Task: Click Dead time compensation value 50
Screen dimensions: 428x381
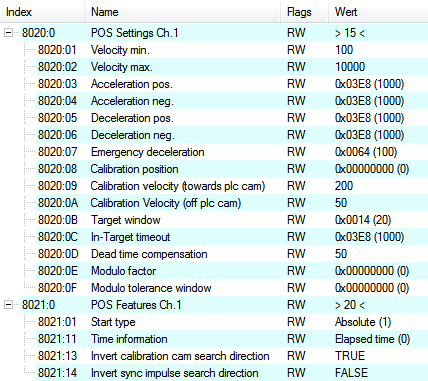Action: pyautogui.click(x=341, y=254)
